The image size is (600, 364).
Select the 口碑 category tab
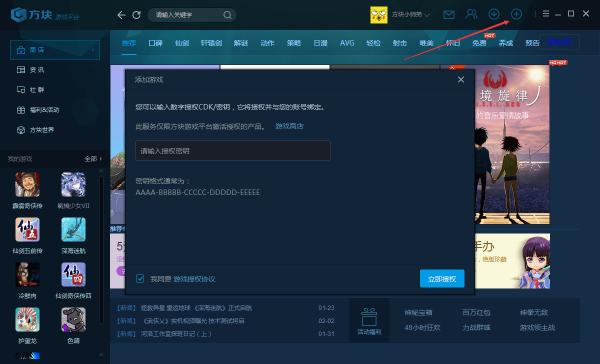[x=155, y=43]
